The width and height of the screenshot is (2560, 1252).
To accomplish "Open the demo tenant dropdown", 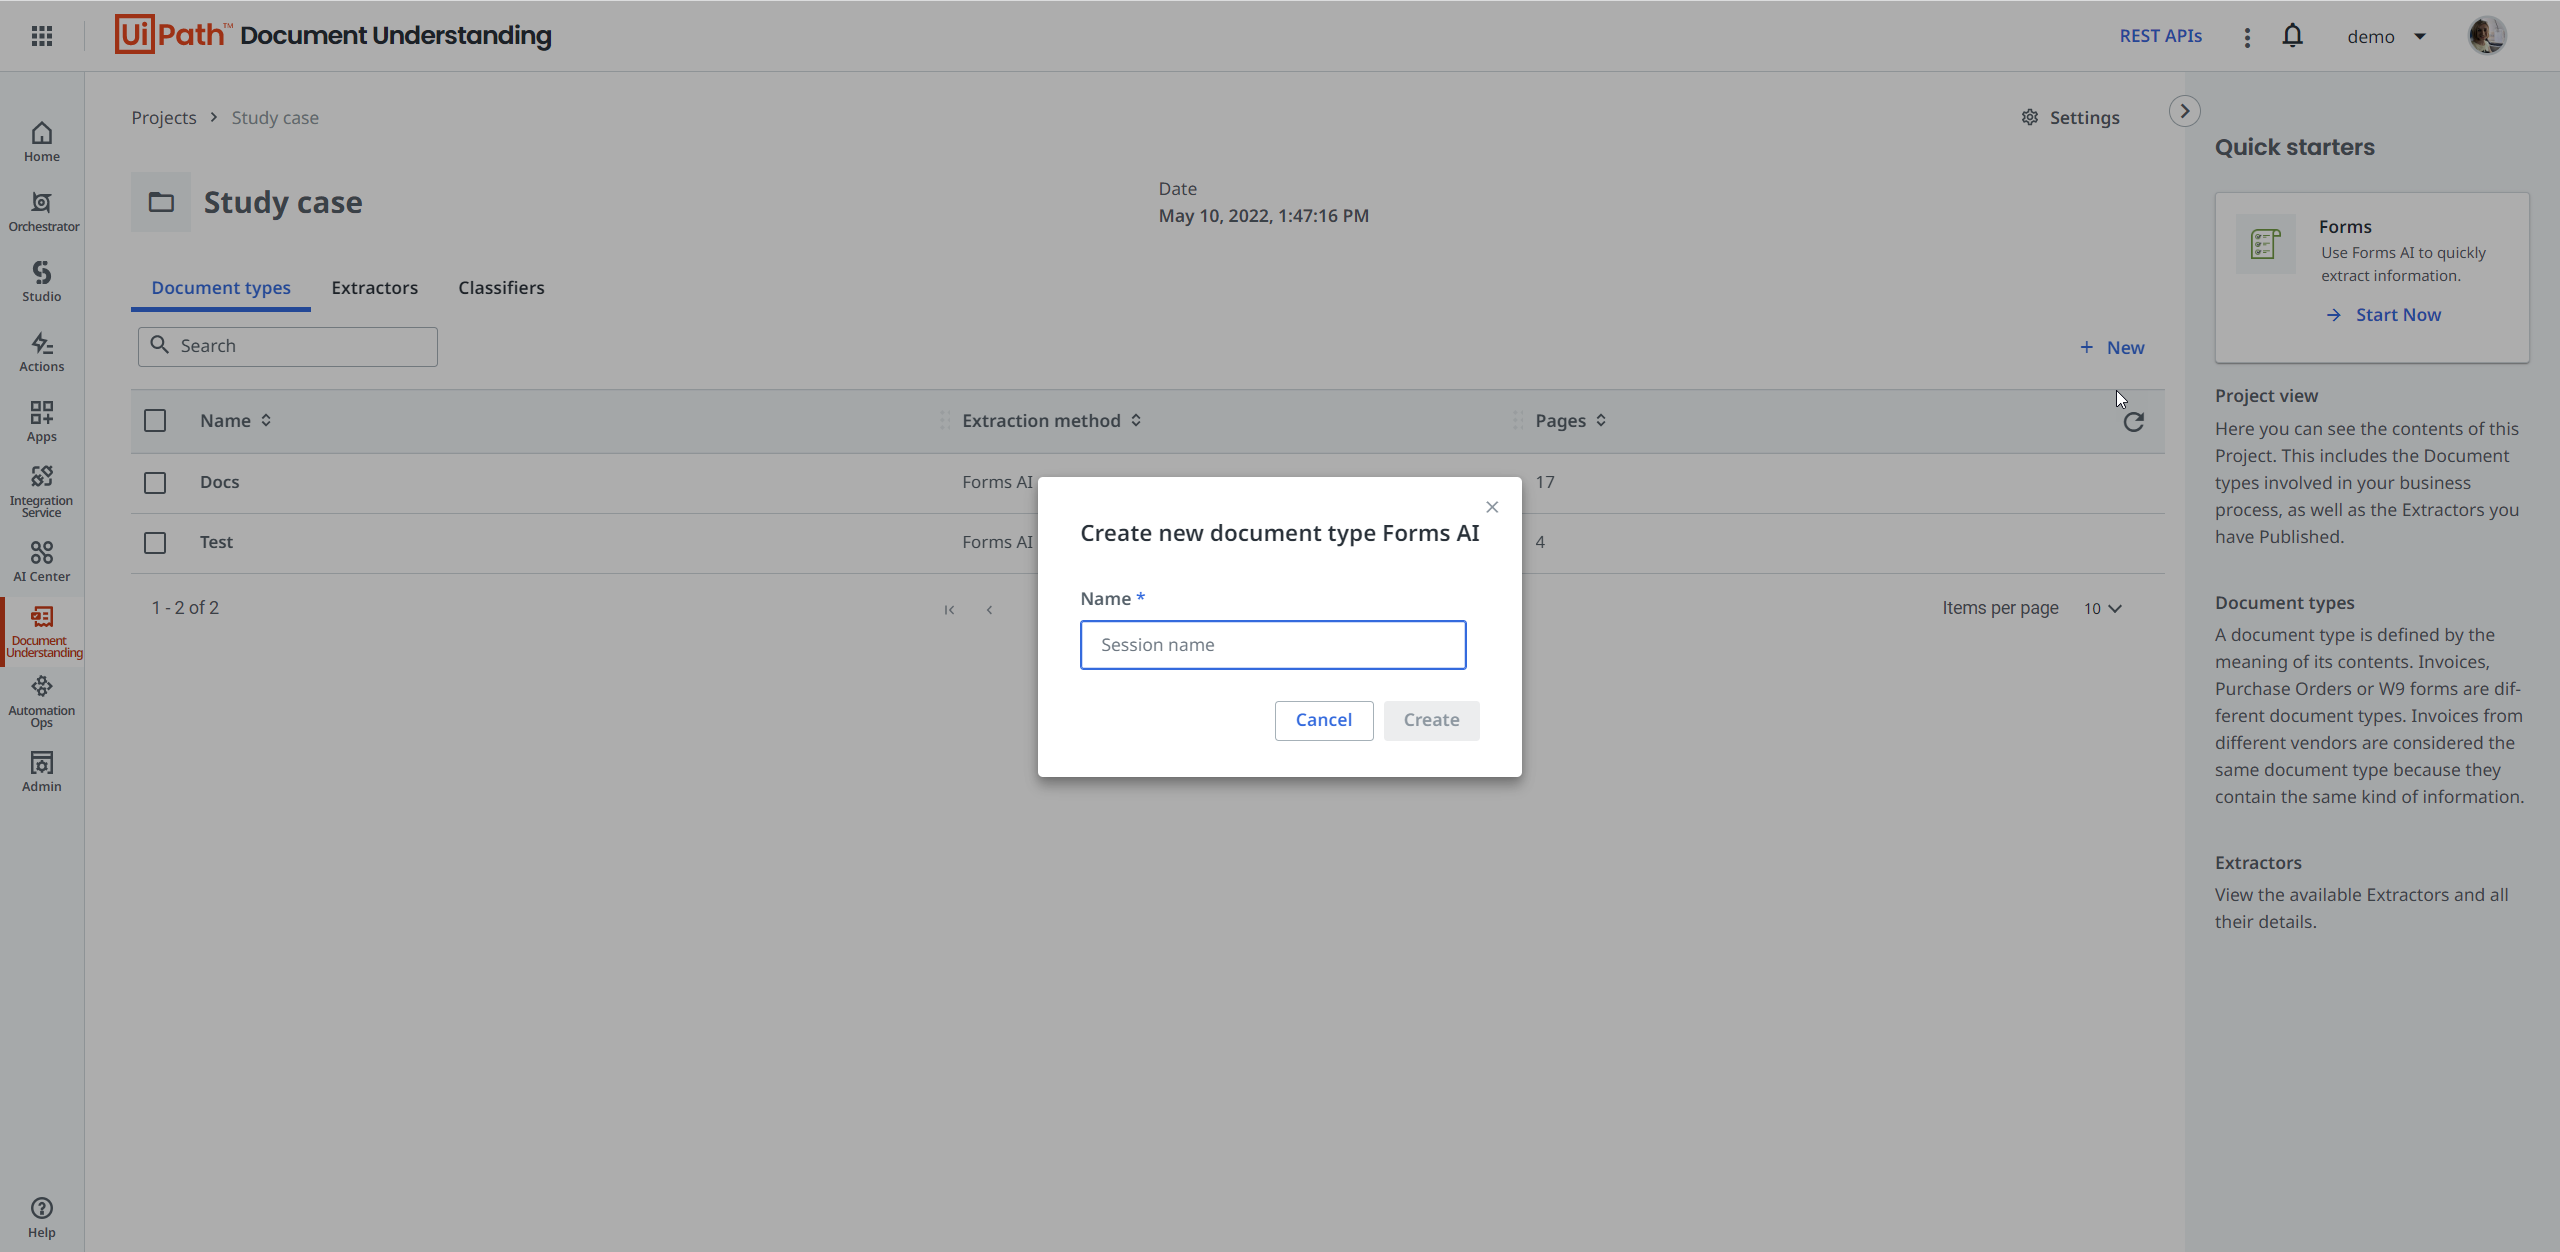I will click(x=2388, y=37).
